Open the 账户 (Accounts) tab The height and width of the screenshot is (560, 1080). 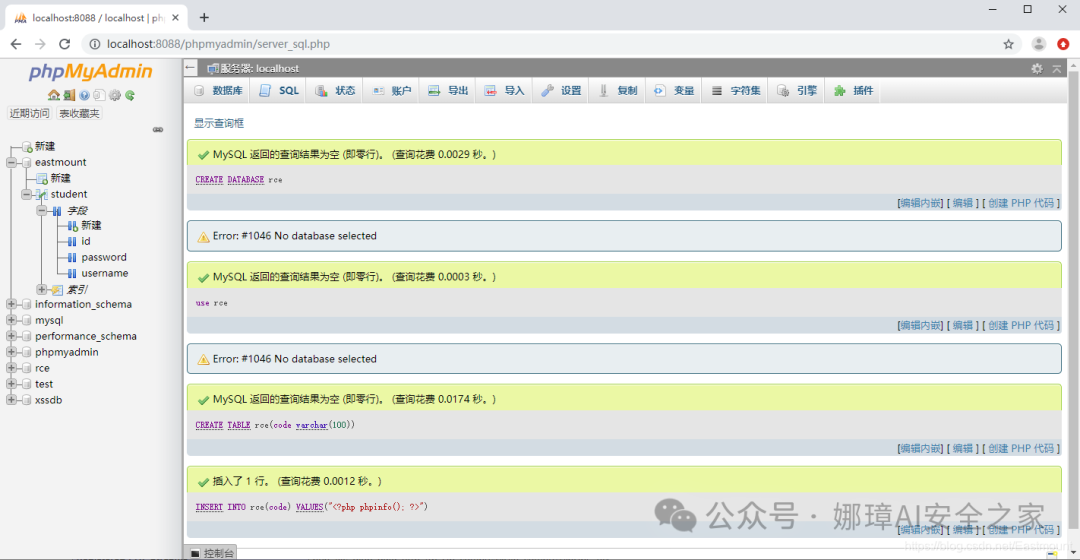pos(392,91)
